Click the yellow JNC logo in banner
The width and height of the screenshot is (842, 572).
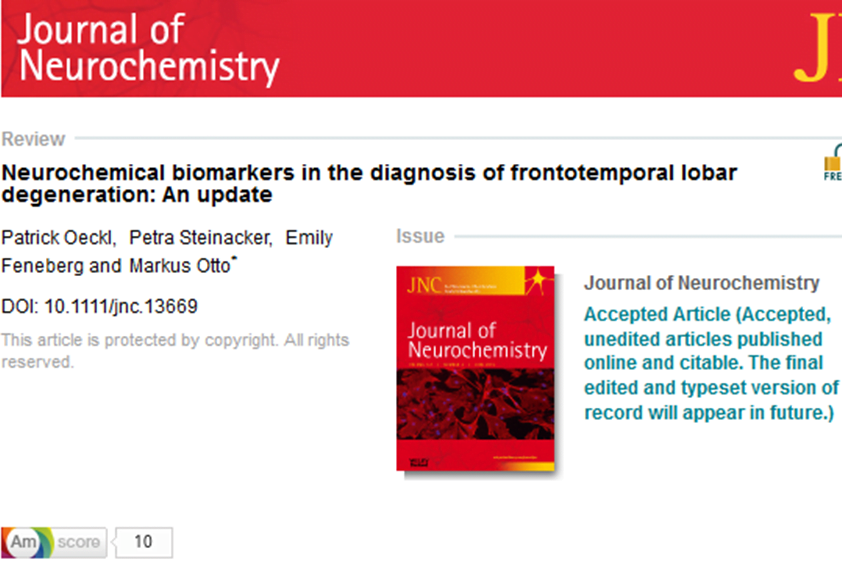tap(818, 56)
